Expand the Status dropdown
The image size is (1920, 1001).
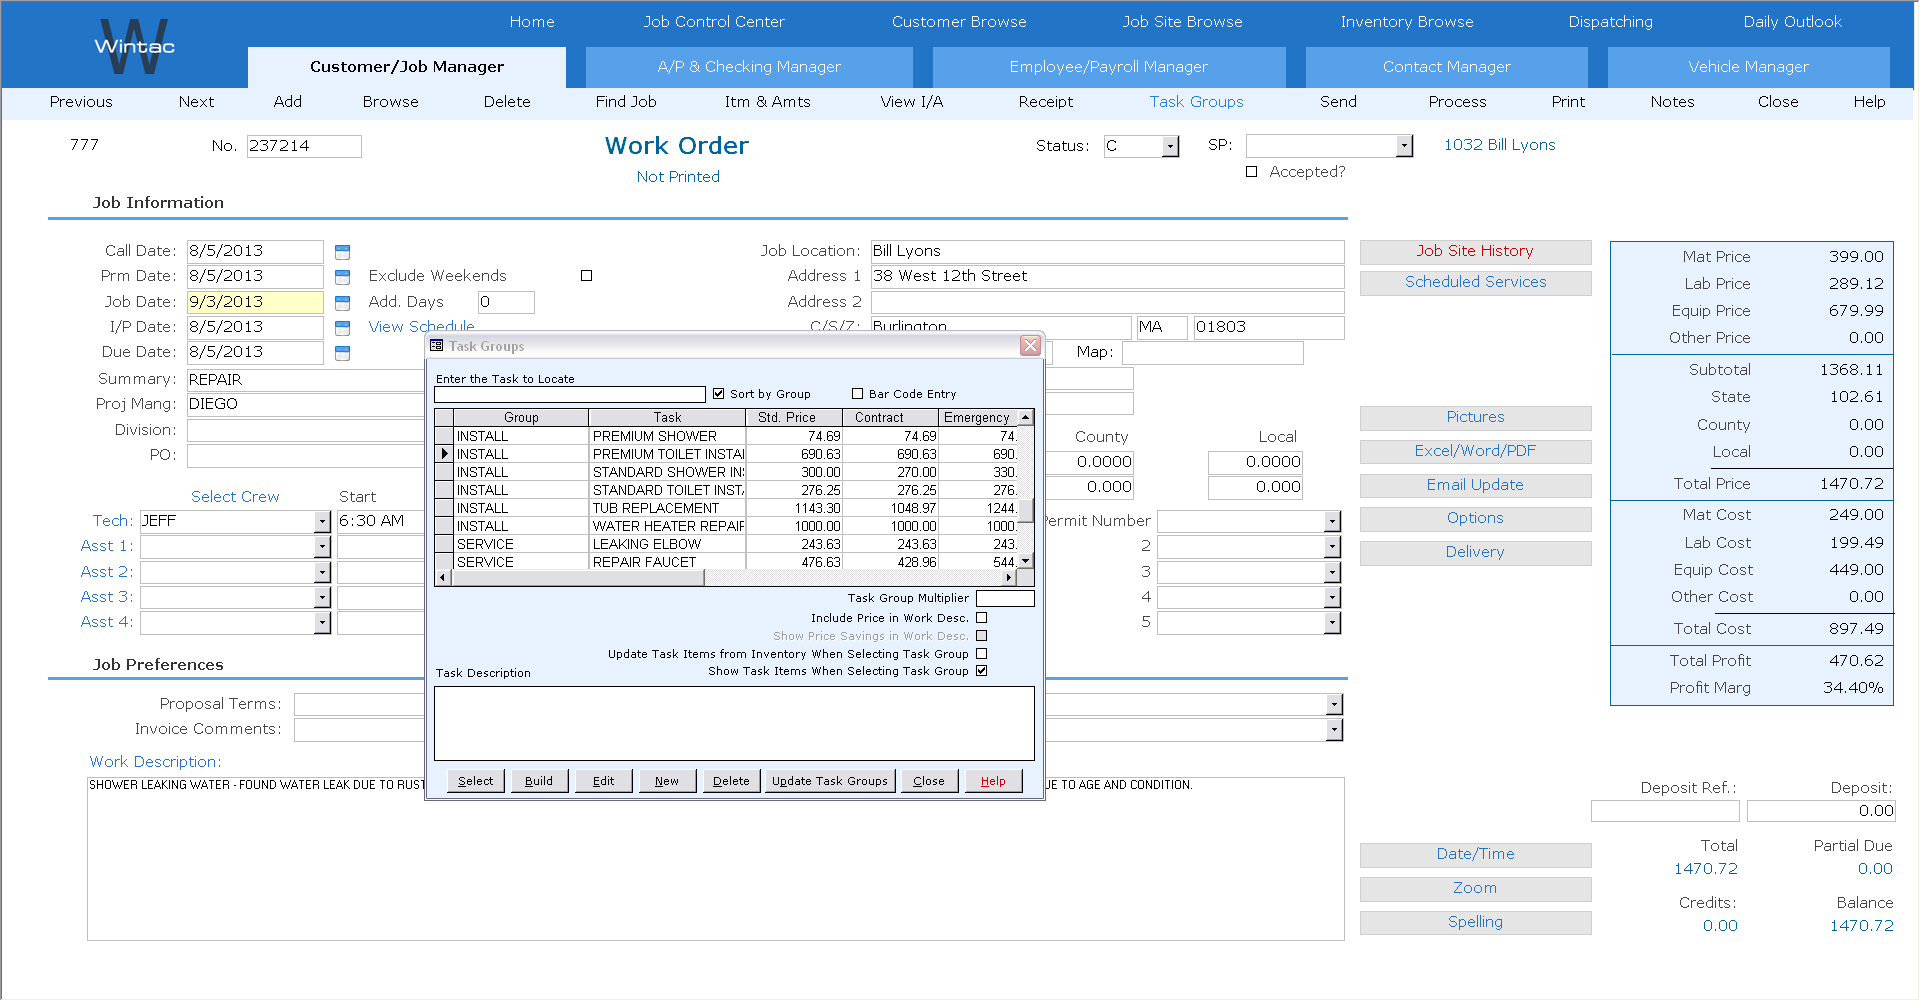1170,147
